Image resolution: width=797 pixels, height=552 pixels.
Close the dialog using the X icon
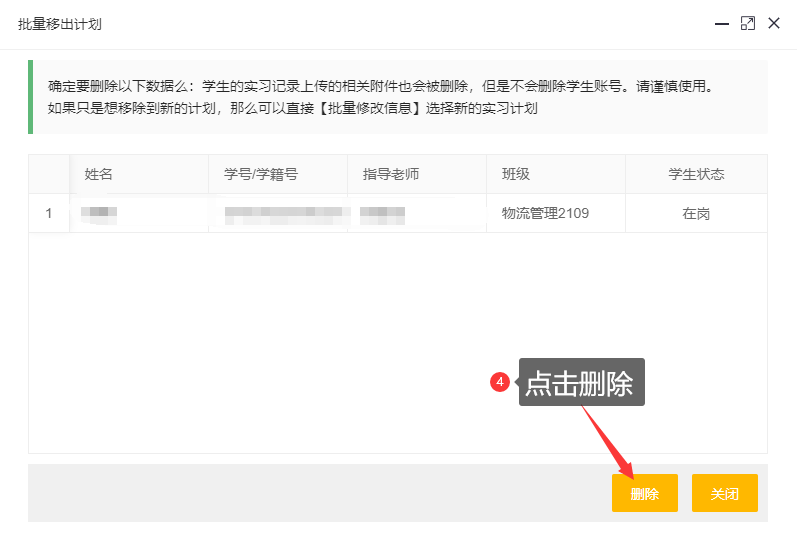tap(773, 24)
